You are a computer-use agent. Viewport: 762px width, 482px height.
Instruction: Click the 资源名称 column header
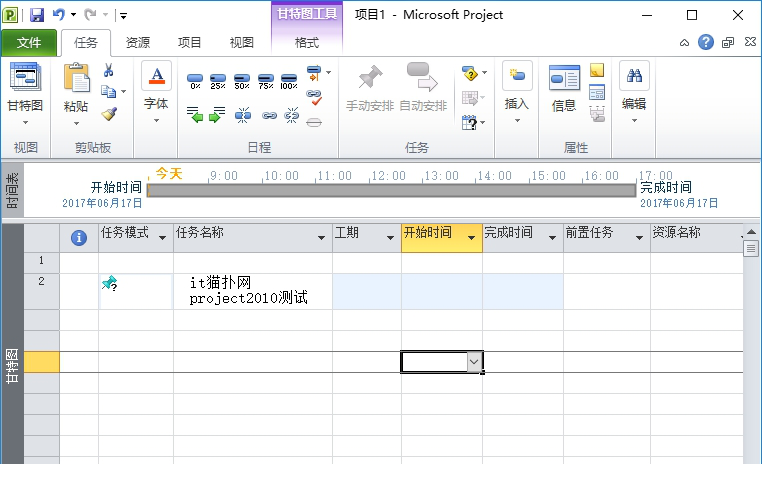(x=696, y=238)
